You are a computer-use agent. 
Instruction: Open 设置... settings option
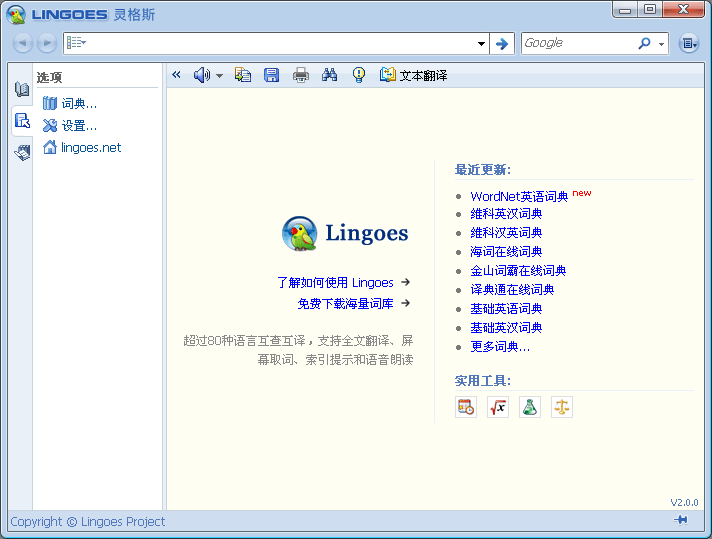69,125
